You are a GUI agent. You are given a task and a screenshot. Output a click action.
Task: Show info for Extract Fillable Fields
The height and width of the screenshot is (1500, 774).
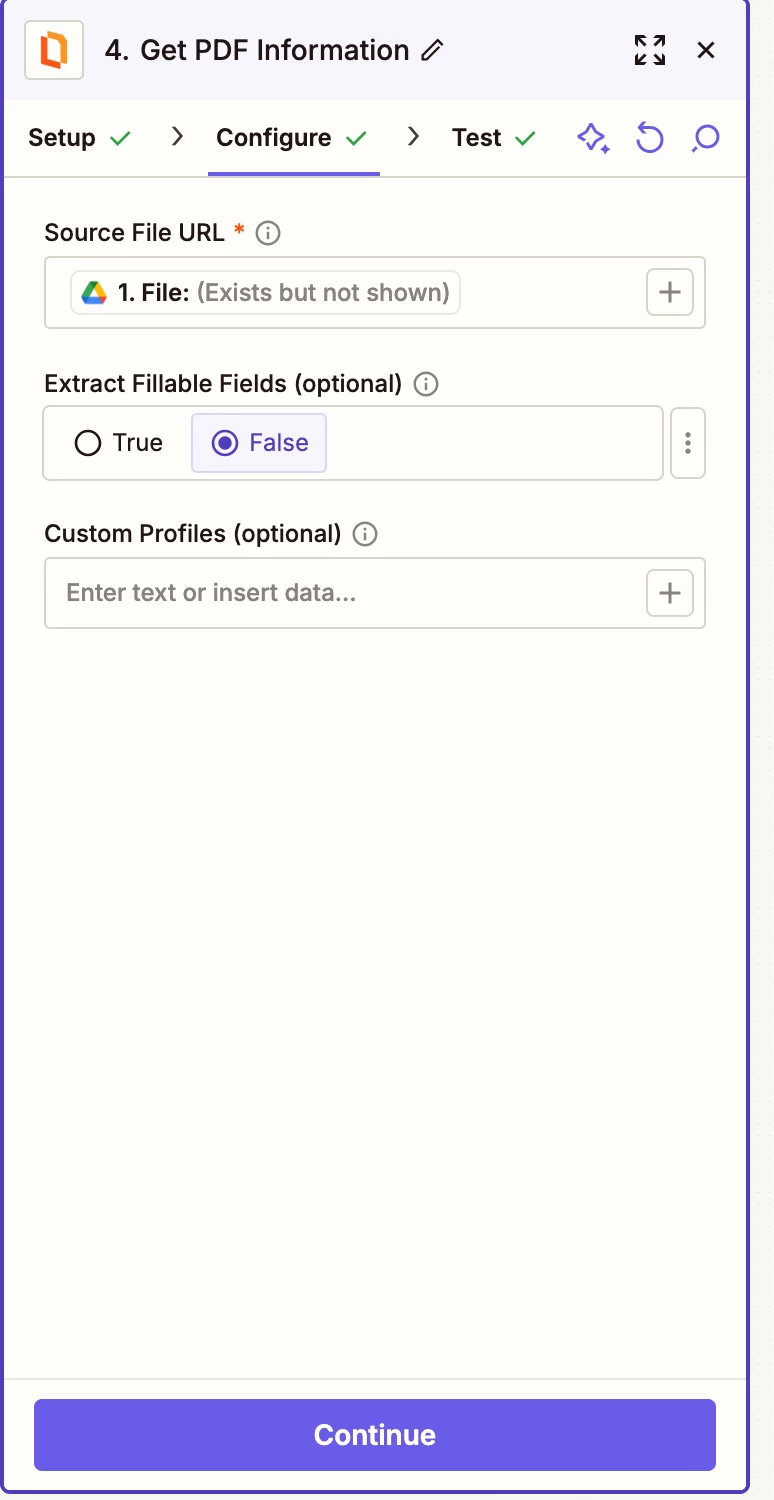[x=426, y=384]
